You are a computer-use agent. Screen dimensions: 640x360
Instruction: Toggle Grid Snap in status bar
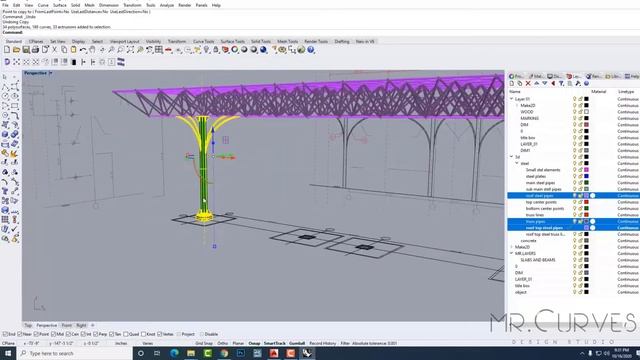[204, 344]
